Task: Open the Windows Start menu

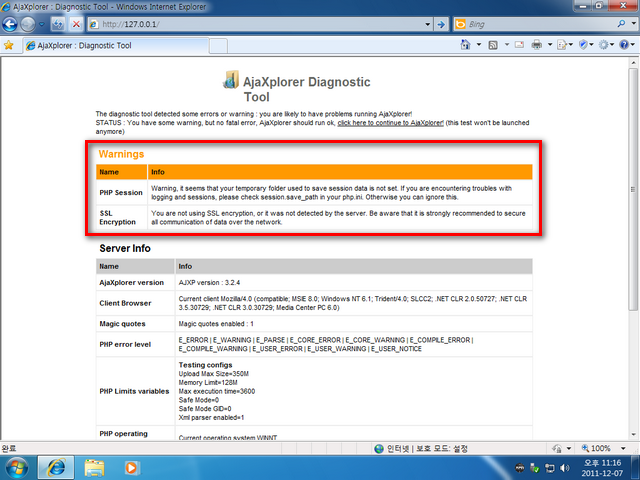Action: [17, 467]
